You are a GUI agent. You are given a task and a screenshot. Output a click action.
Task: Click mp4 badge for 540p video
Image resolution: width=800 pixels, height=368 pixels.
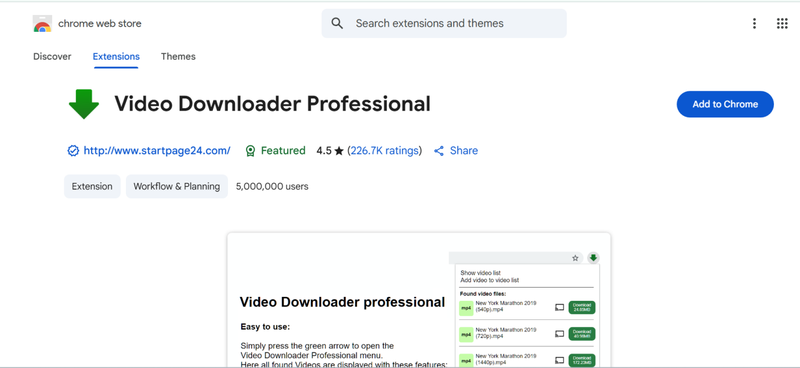pyautogui.click(x=466, y=308)
